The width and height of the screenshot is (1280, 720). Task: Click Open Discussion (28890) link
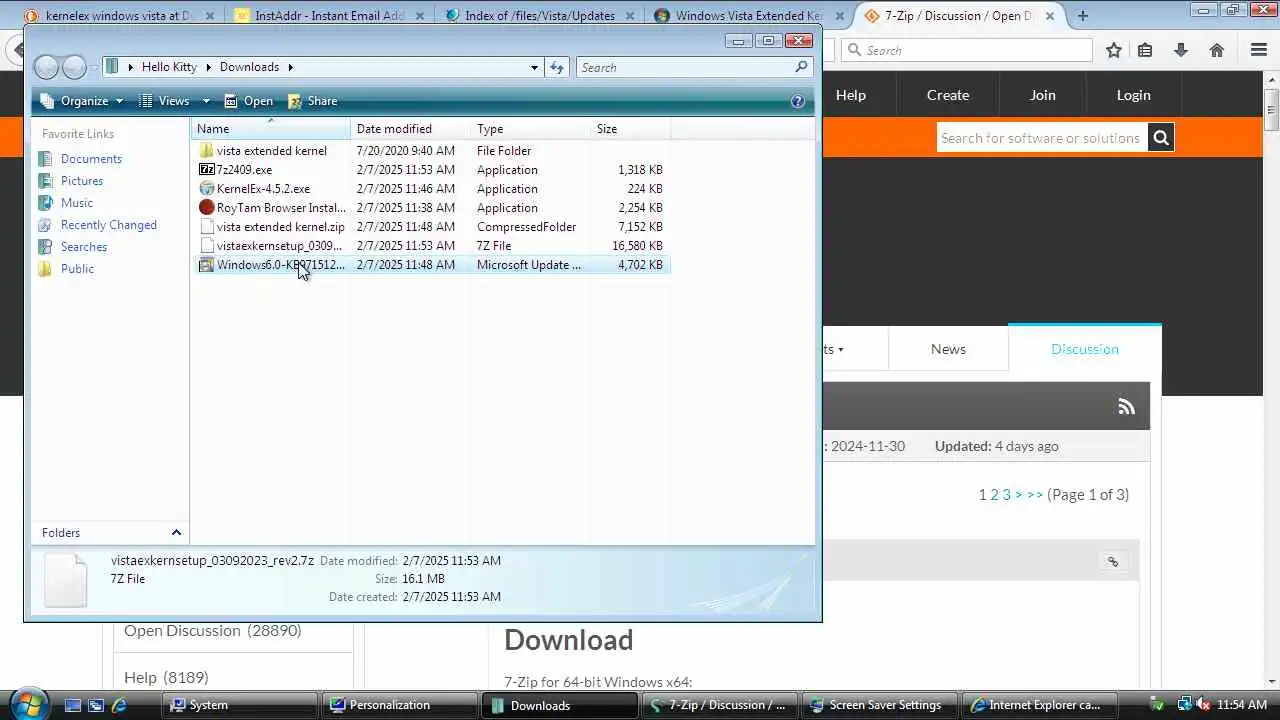(213, 631)
